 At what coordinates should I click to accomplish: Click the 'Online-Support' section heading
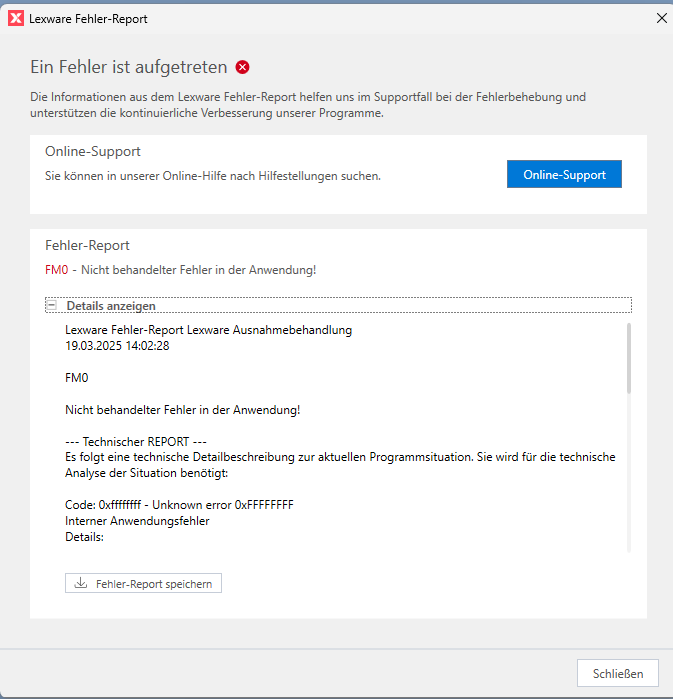pyautogui.click(x=93, y=152)
